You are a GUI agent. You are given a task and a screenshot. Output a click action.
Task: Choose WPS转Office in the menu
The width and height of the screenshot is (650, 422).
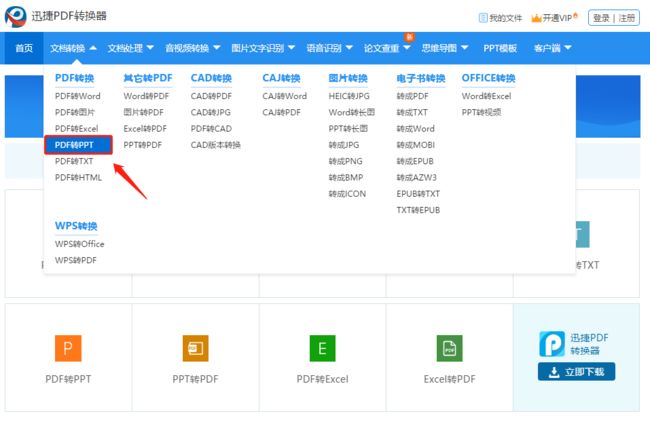79,244
